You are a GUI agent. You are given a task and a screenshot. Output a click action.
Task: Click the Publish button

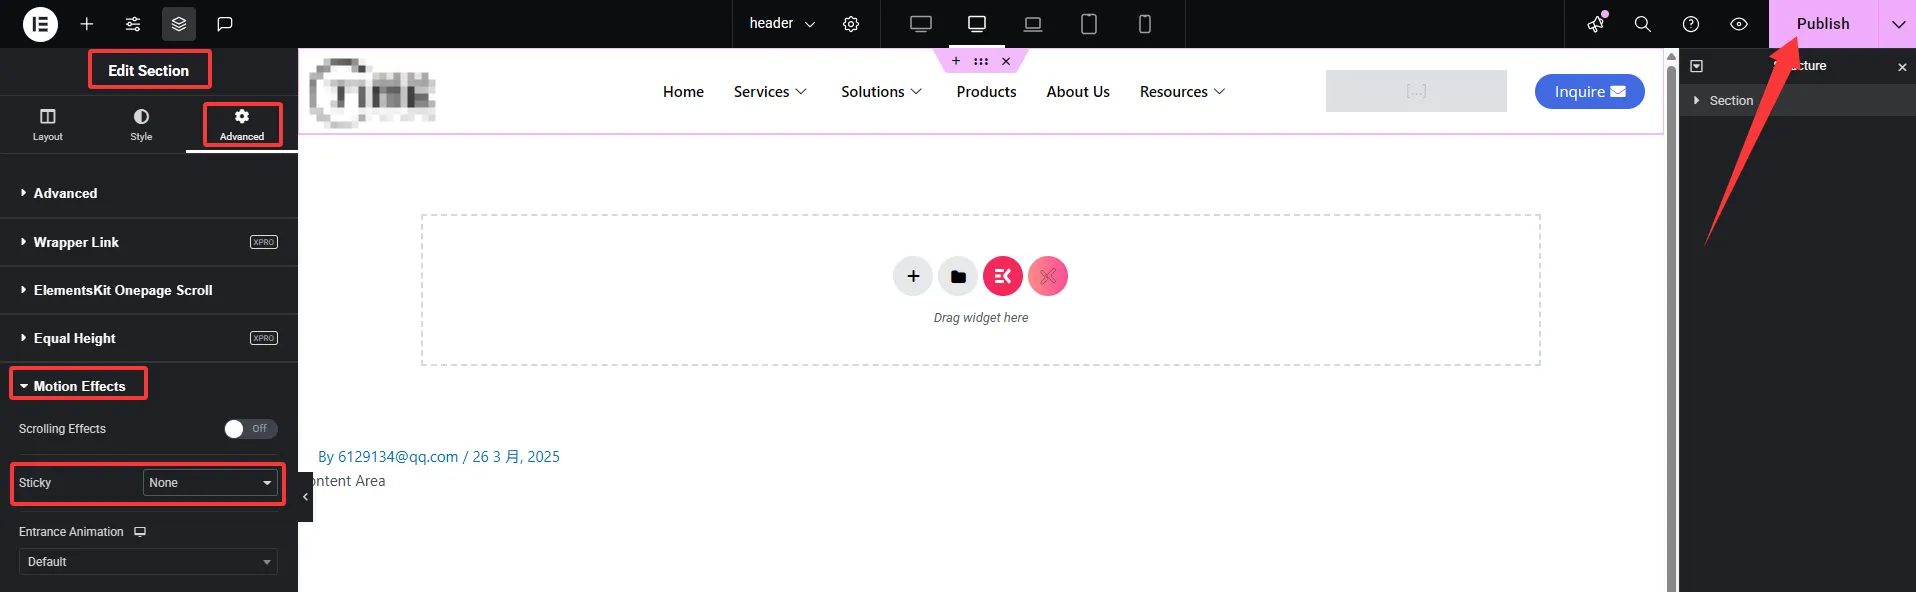point(1822,24)
